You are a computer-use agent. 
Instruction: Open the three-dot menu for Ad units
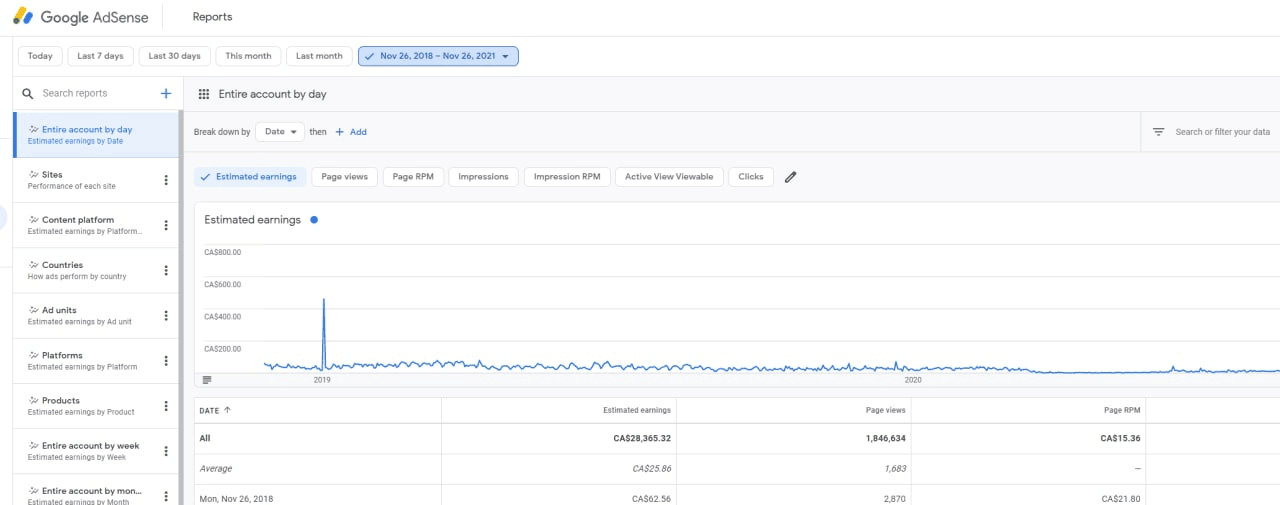coord(166,316)
